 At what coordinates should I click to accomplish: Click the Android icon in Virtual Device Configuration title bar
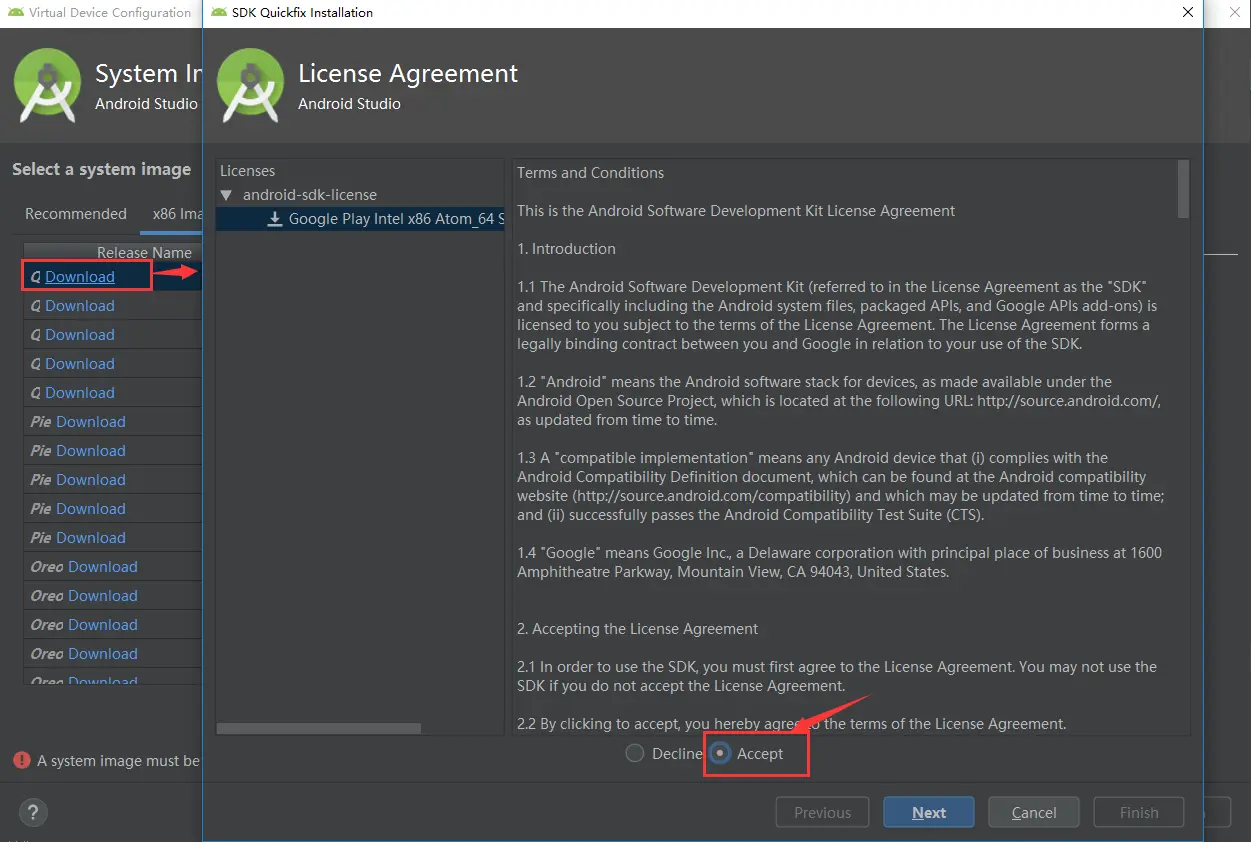point(16,13)
